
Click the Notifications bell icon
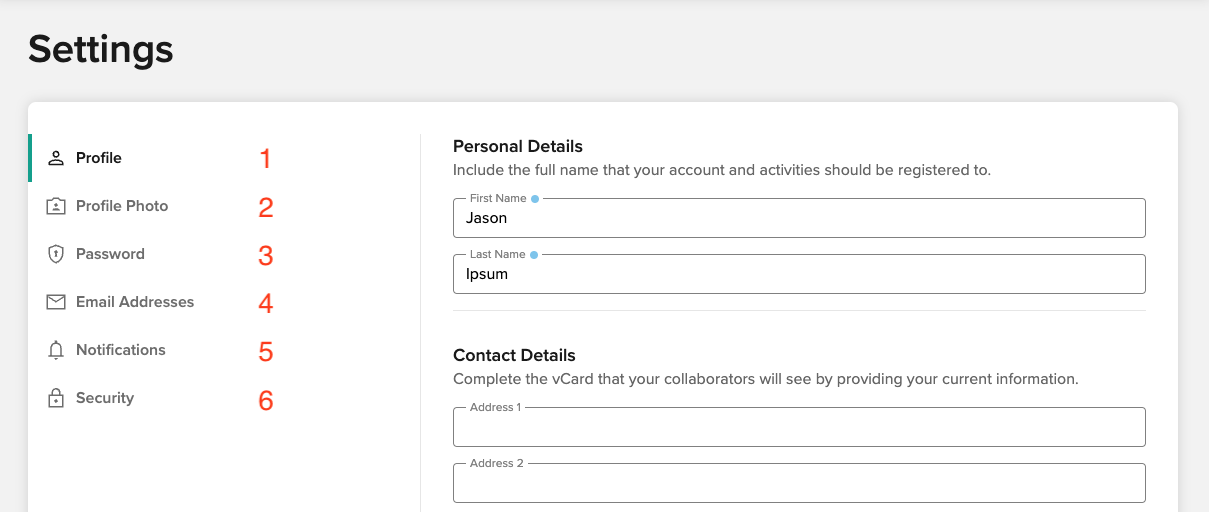coord(56,350)
